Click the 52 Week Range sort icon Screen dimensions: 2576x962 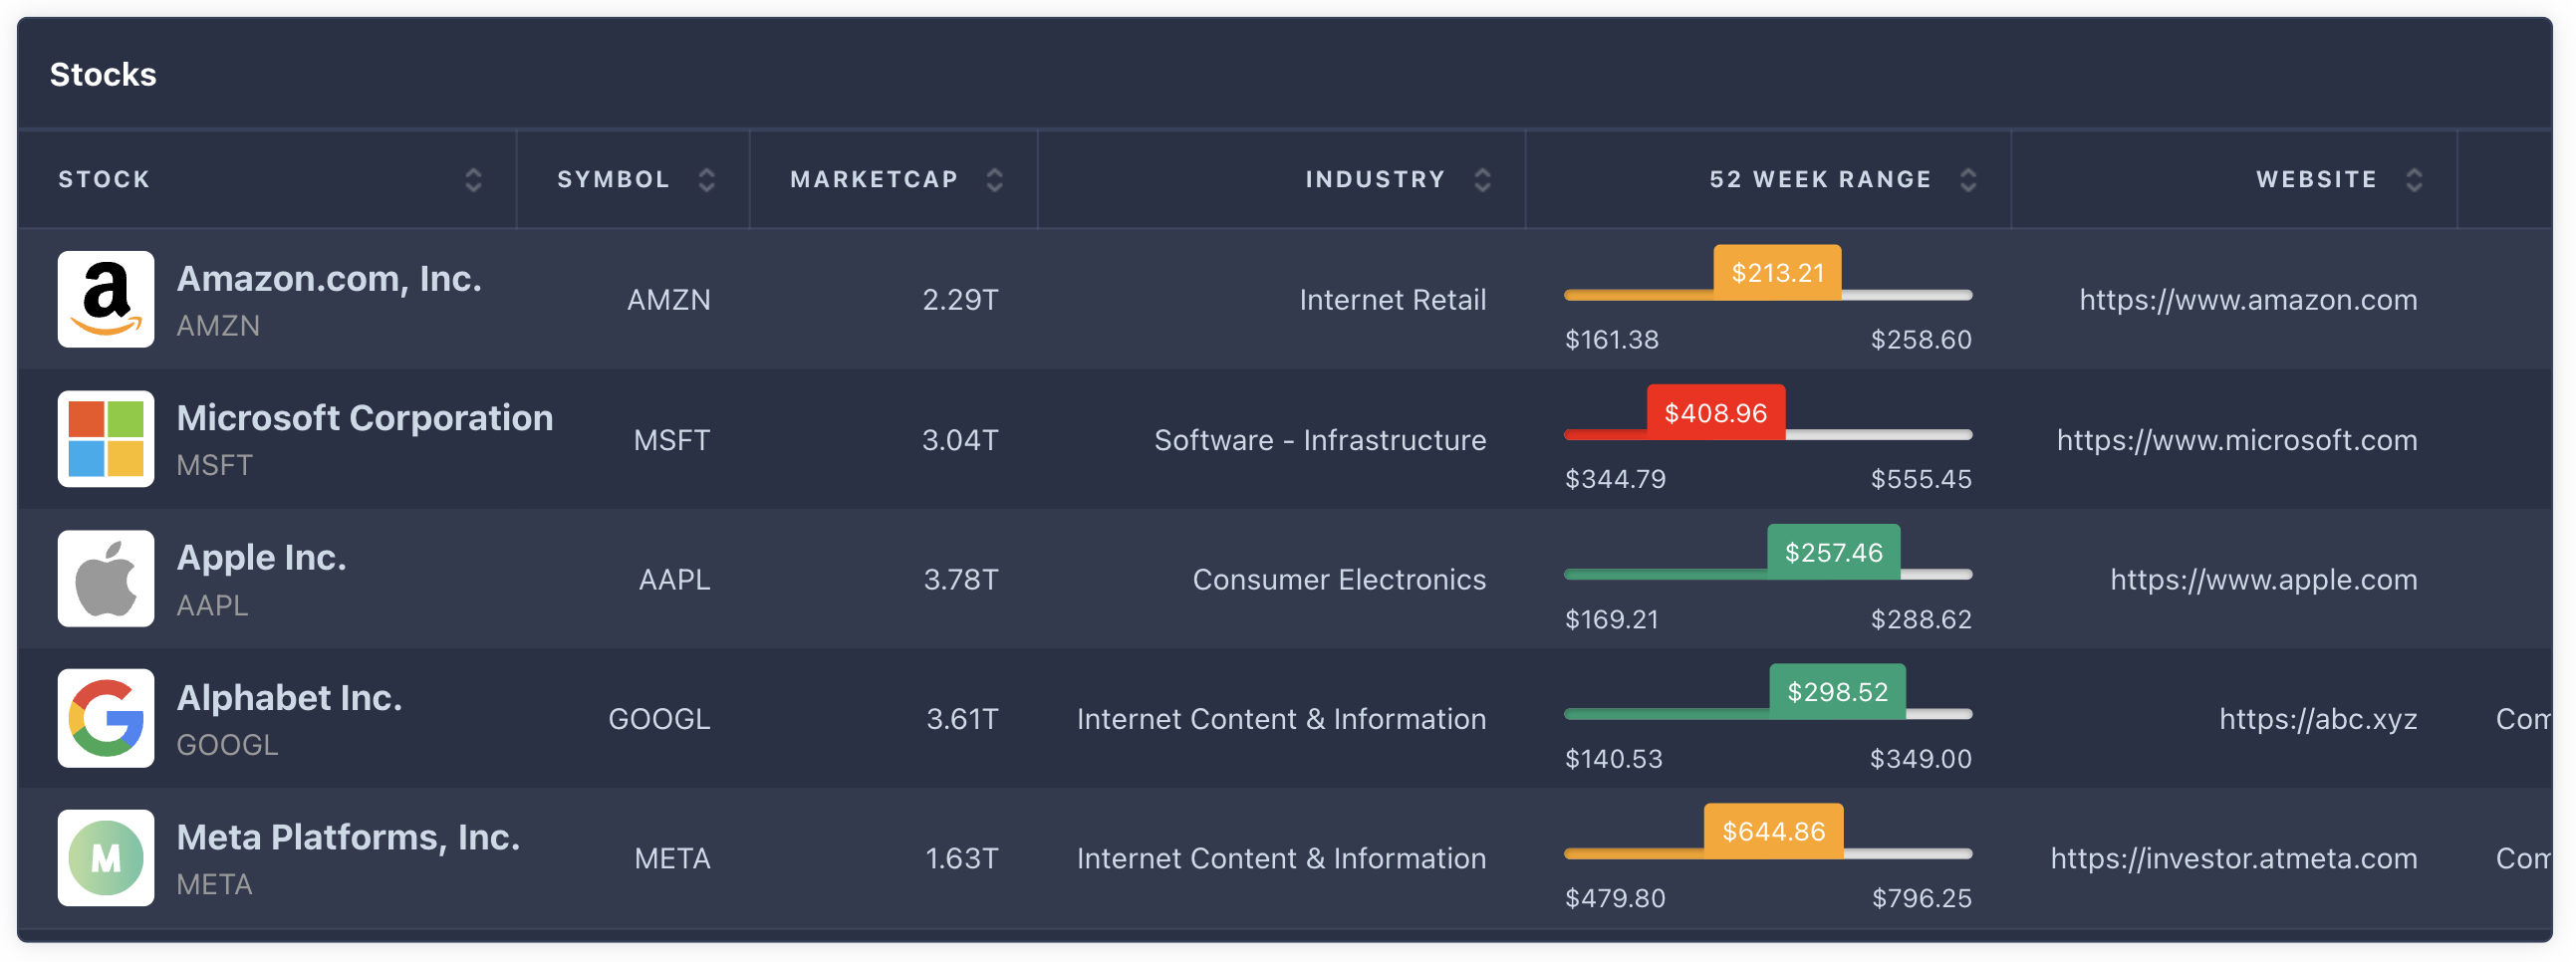pyautogui.click(x=1968, y=180)
